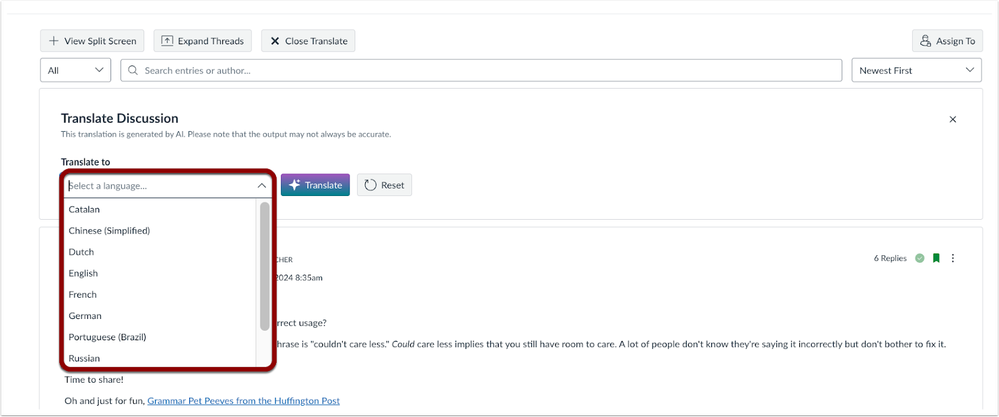Choose Dutch in the language list
Image resolution: width=999 pixels, height=417 pixels.
pos(83,252)
